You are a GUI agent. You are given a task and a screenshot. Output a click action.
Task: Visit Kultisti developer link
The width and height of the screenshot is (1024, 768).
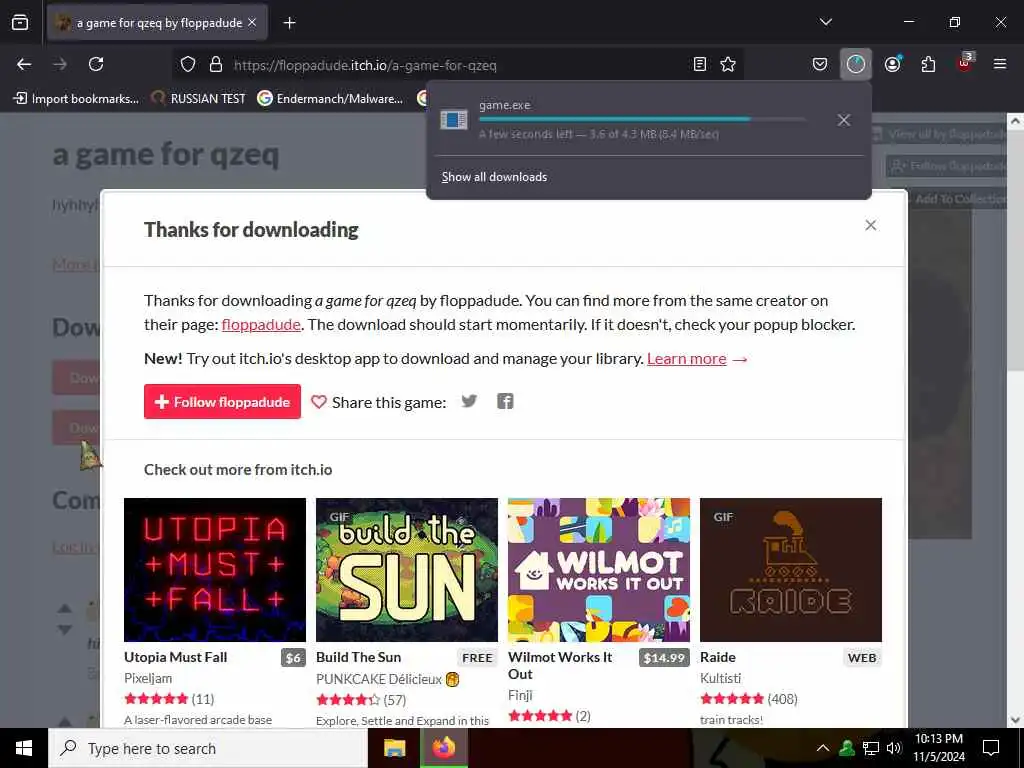coord(720,679)
